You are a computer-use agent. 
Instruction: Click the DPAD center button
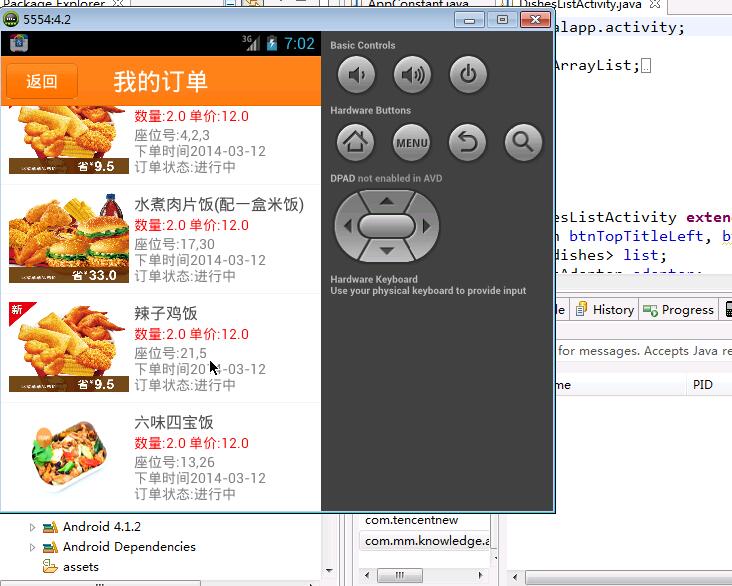click(x=387, y=226)
